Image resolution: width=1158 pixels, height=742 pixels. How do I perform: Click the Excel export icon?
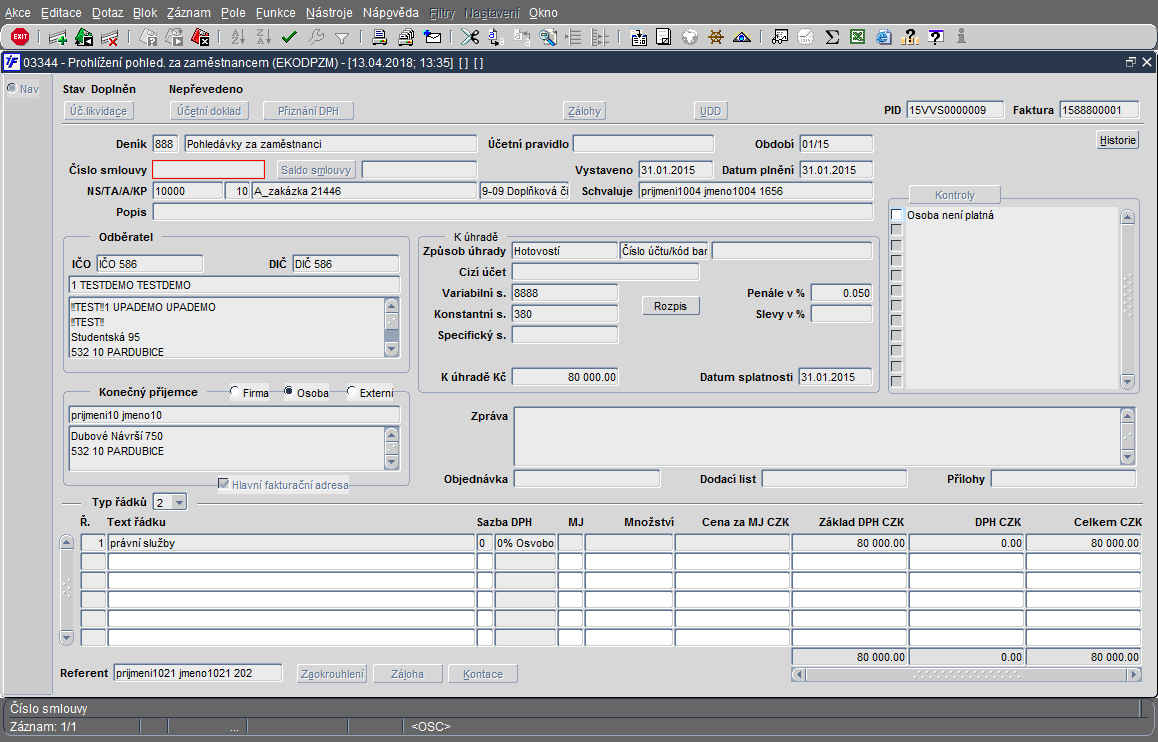point(857,37)
